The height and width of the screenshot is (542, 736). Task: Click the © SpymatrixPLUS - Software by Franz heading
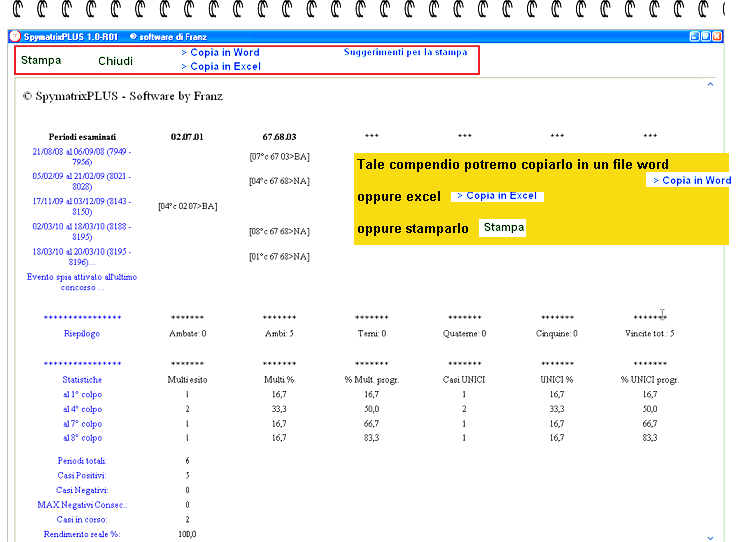coord(123,96)
